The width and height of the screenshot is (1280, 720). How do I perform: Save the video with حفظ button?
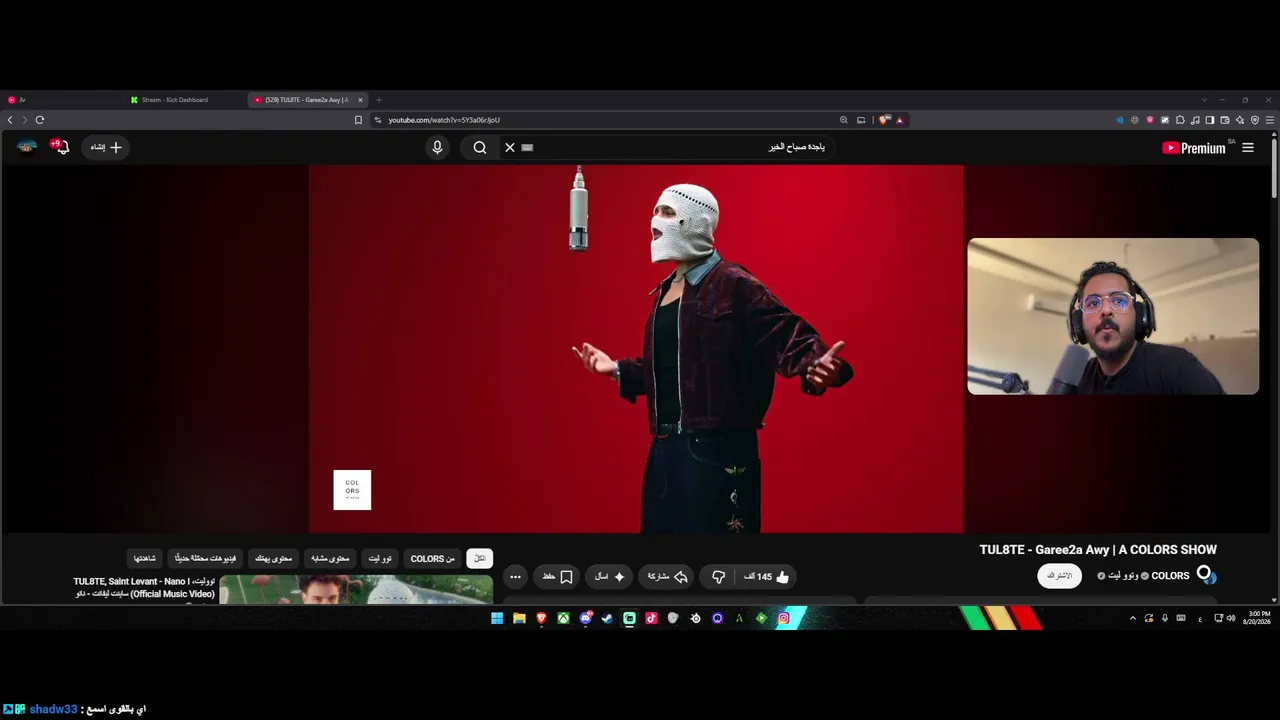click(x=558, y=577)
